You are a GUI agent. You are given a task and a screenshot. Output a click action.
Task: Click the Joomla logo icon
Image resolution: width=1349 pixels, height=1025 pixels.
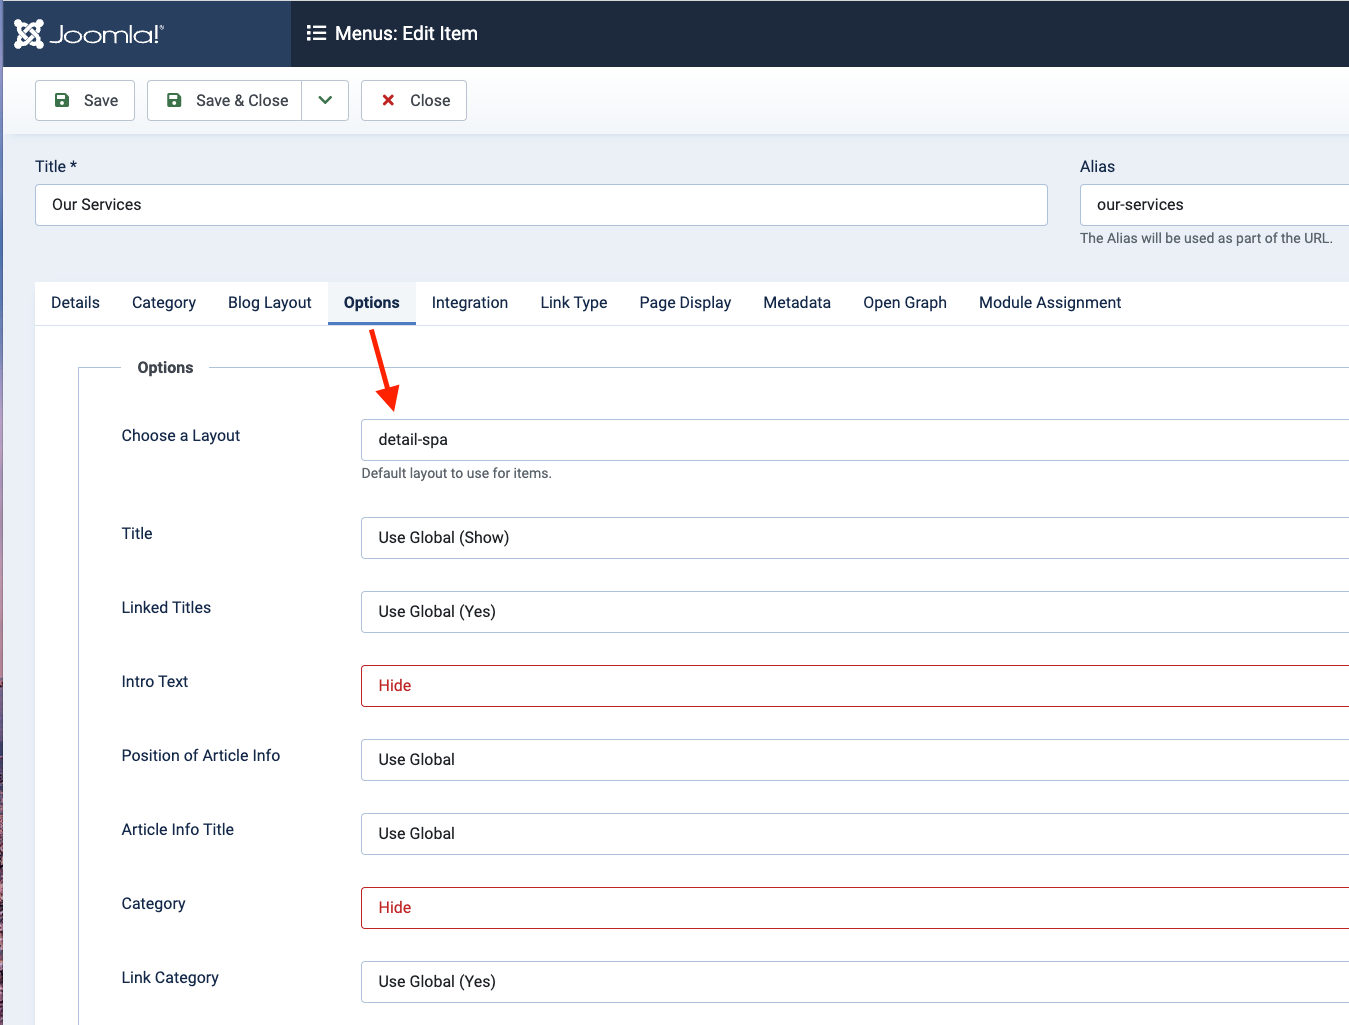click(29, 34)
